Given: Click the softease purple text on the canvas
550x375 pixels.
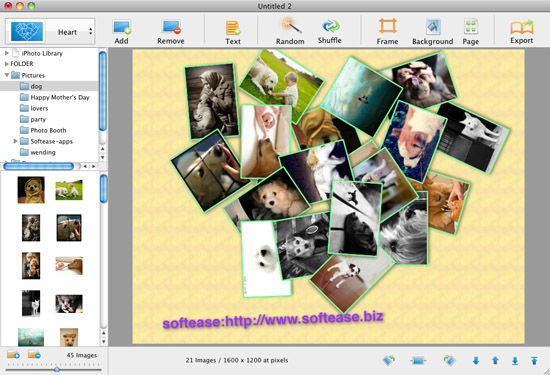Looking at the screenshot, I should pos(273,320).
